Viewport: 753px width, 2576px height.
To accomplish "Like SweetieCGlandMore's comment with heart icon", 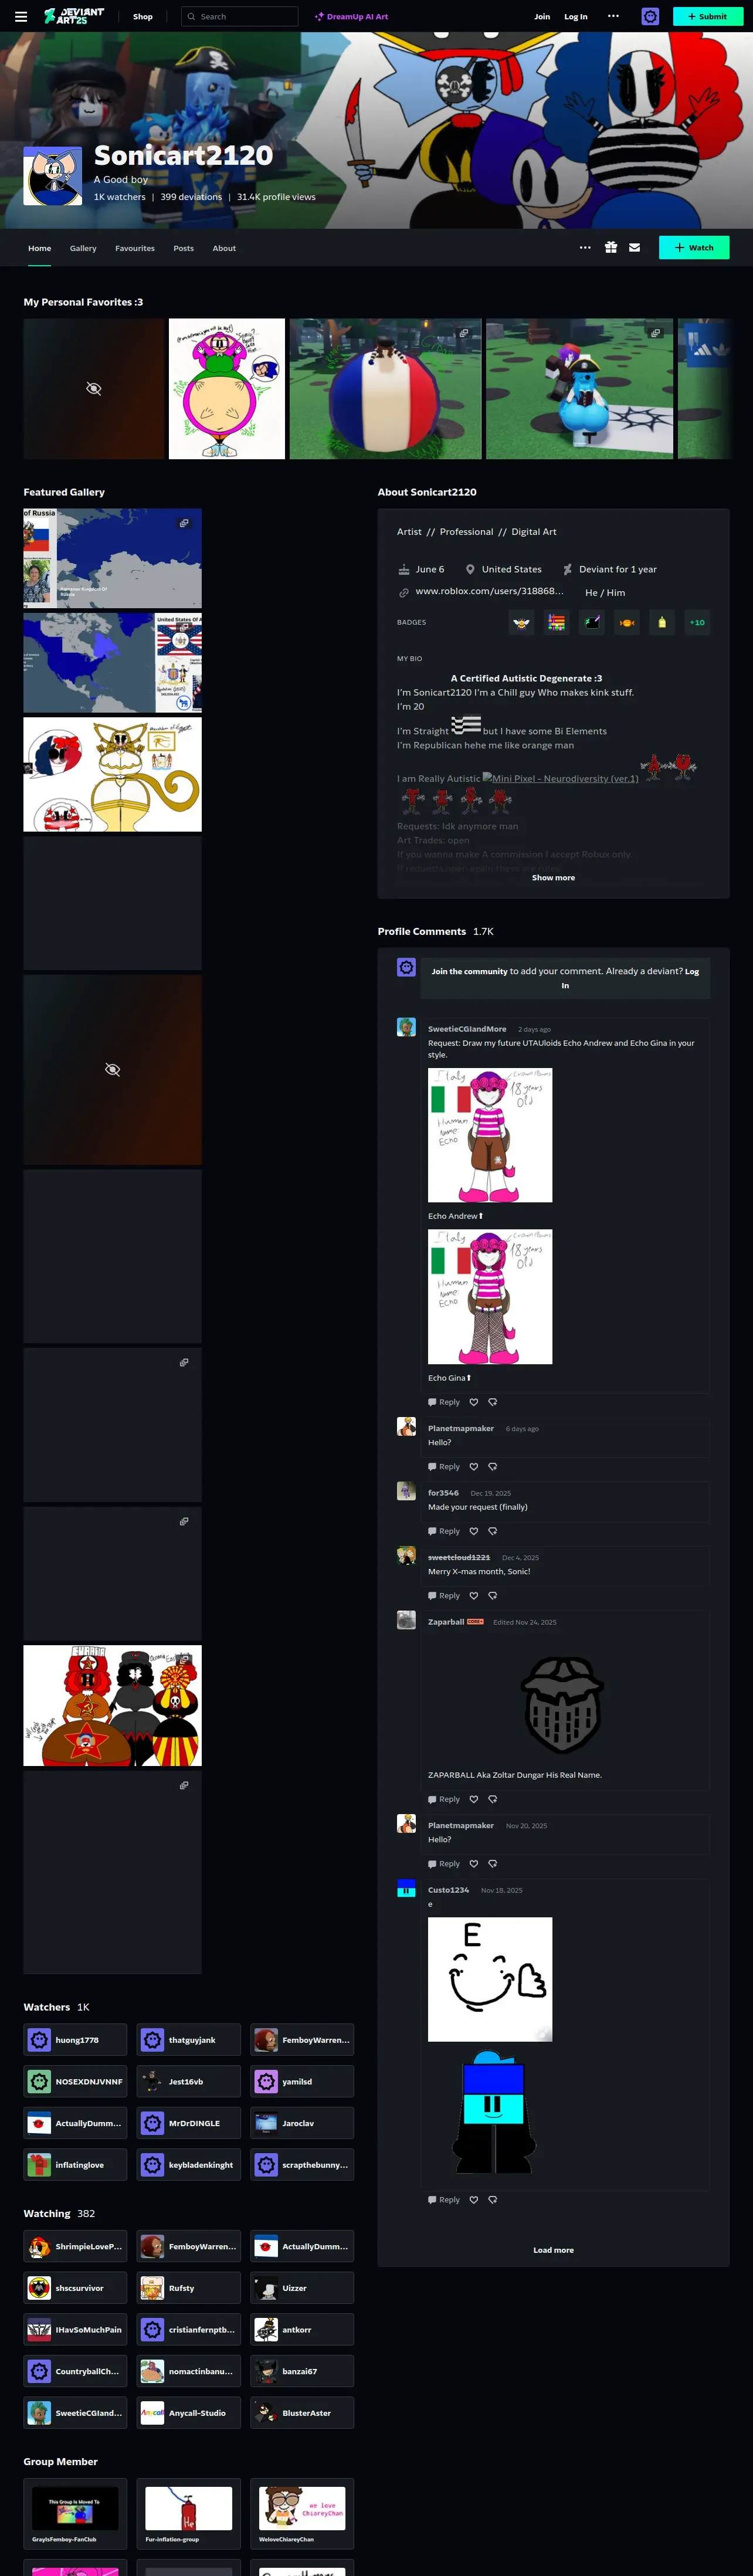I will pyautogui.click(x=474, y=1402).
